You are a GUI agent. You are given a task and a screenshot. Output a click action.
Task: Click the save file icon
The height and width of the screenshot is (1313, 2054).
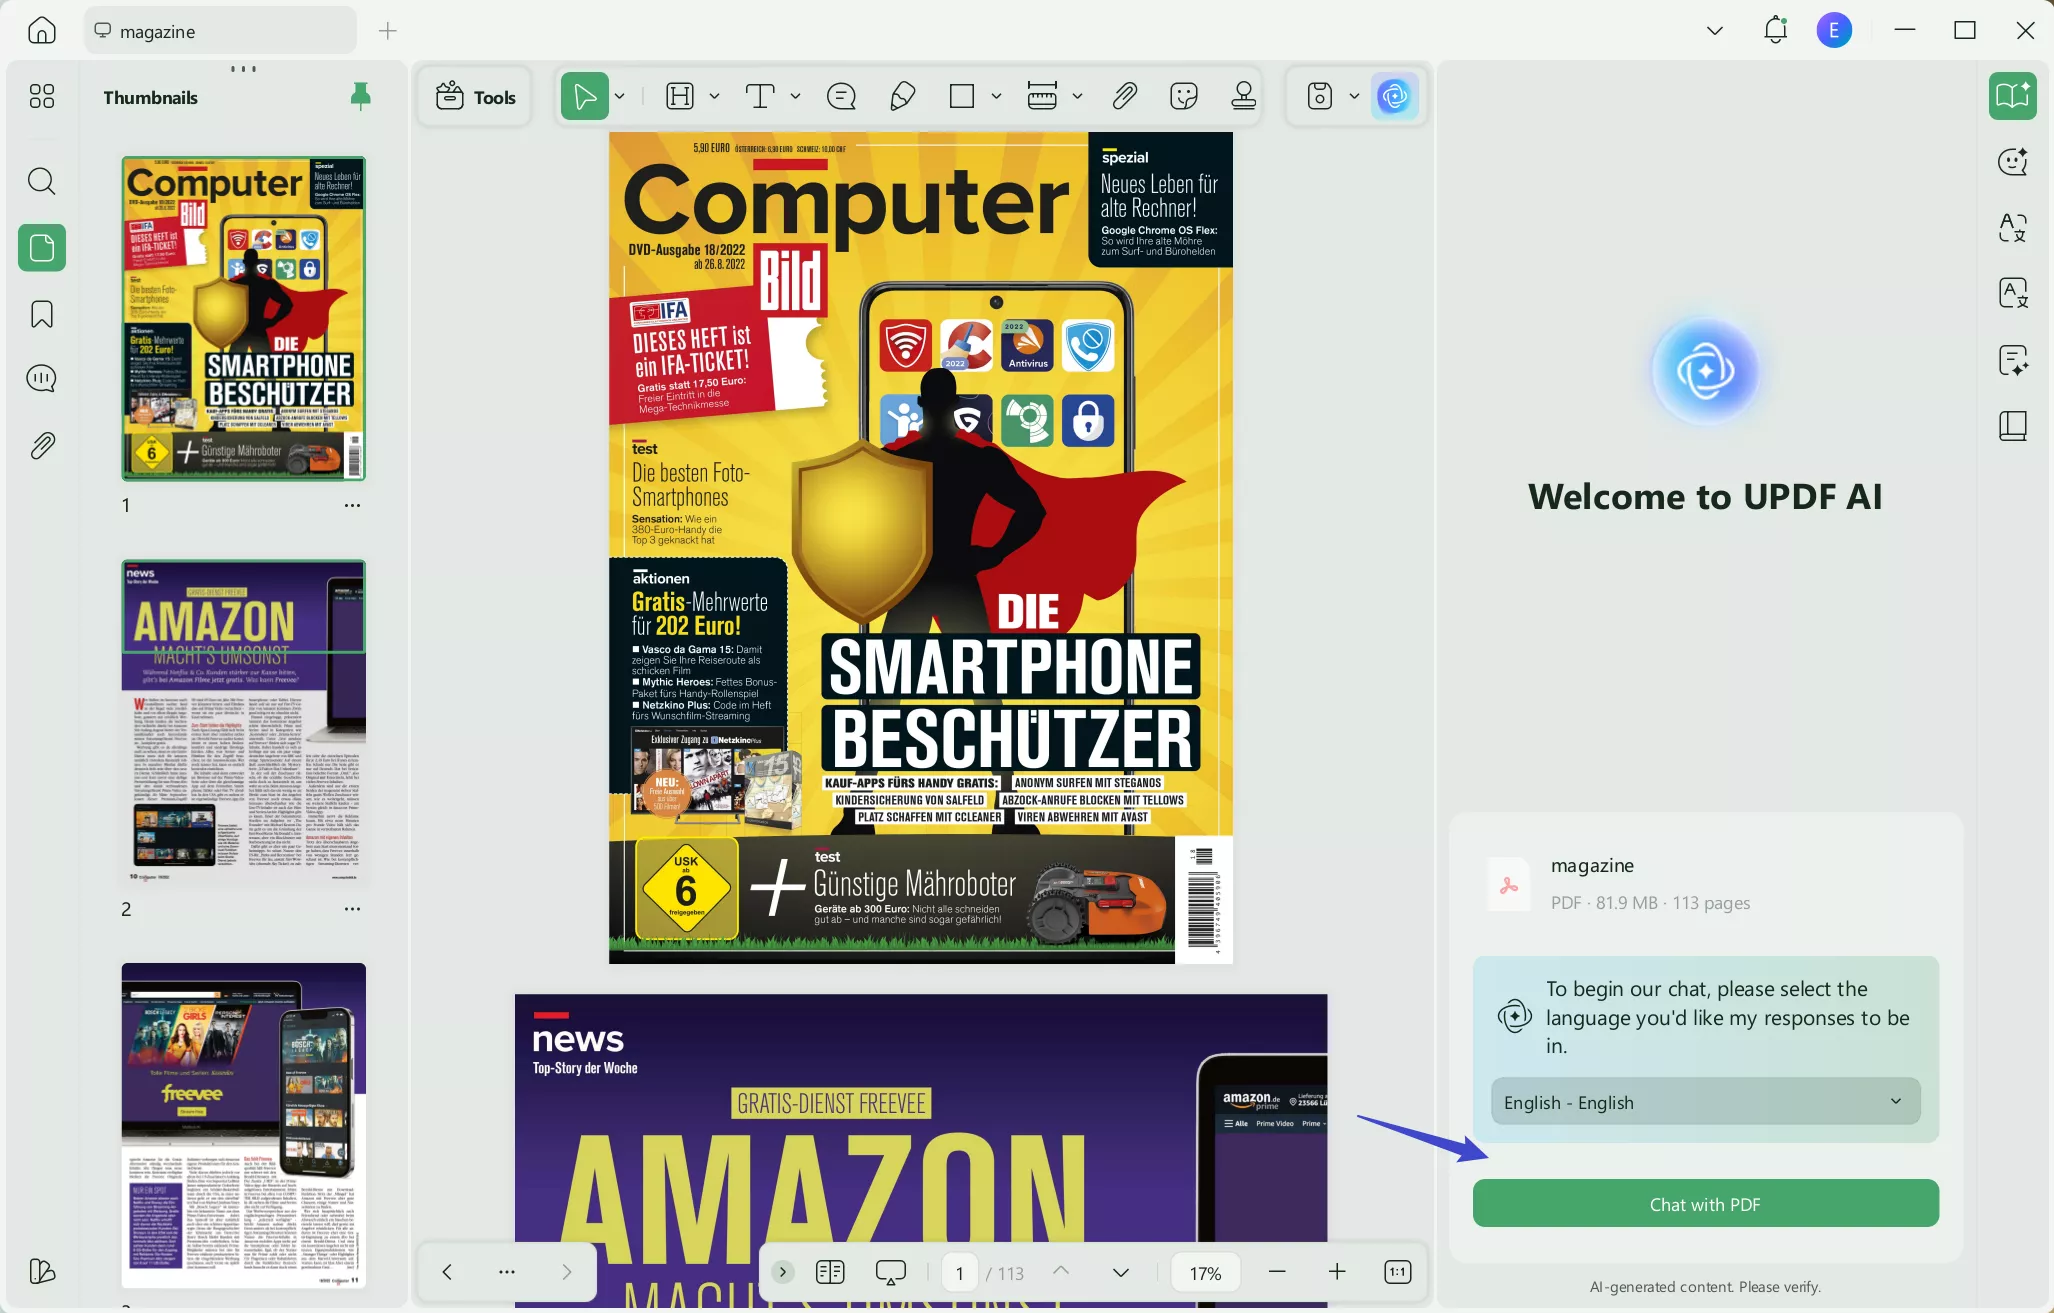point(1320,96)
